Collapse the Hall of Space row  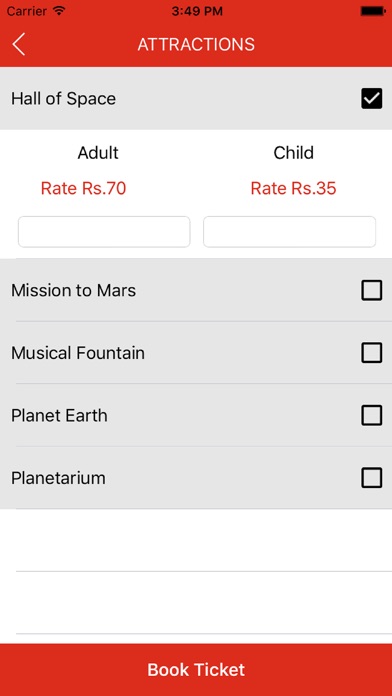point(196,99)
